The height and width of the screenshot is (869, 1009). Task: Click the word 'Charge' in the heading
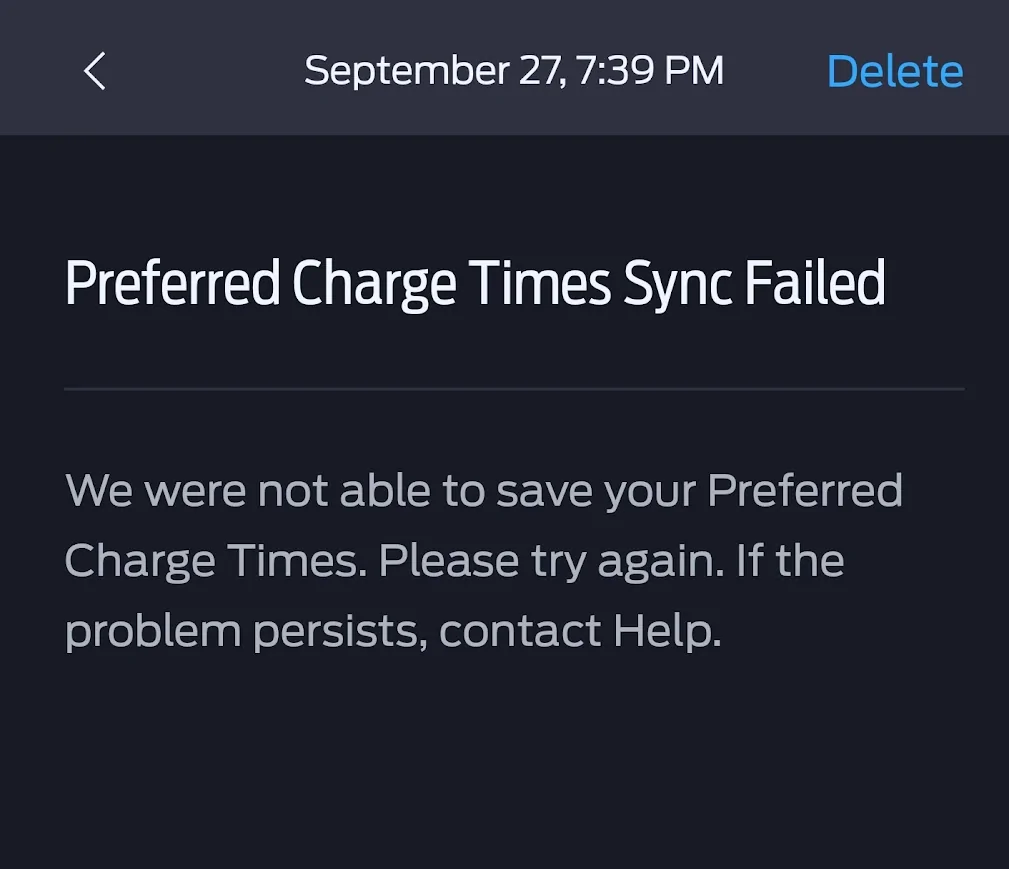coord(373,284)
